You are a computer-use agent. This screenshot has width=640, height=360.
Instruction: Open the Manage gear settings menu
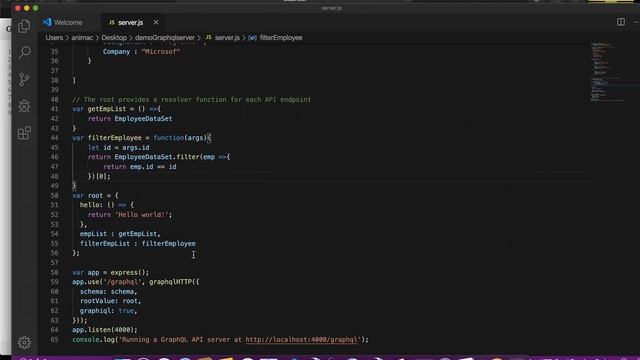click(x=24, y=342)
